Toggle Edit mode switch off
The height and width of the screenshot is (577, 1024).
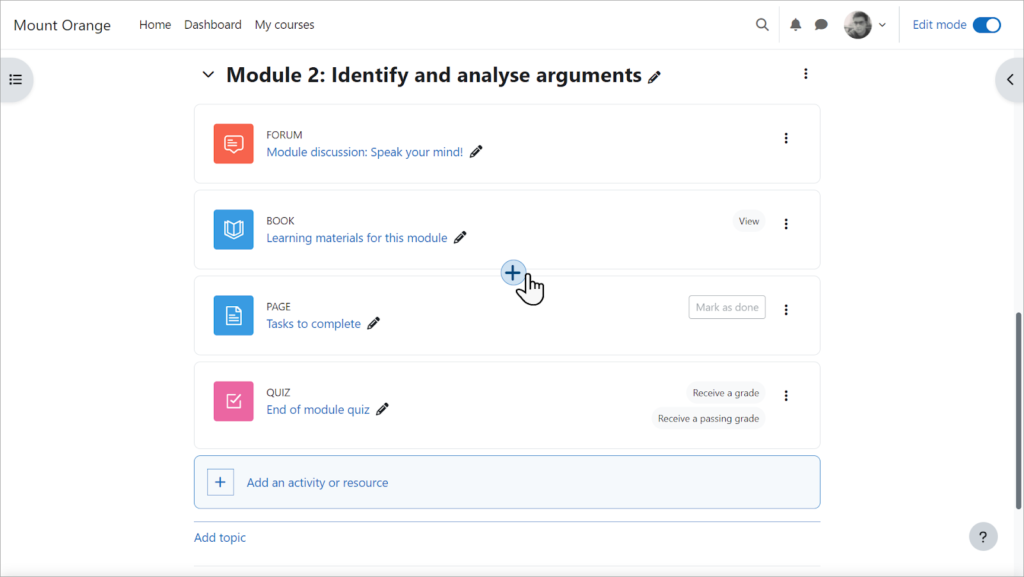986,25
